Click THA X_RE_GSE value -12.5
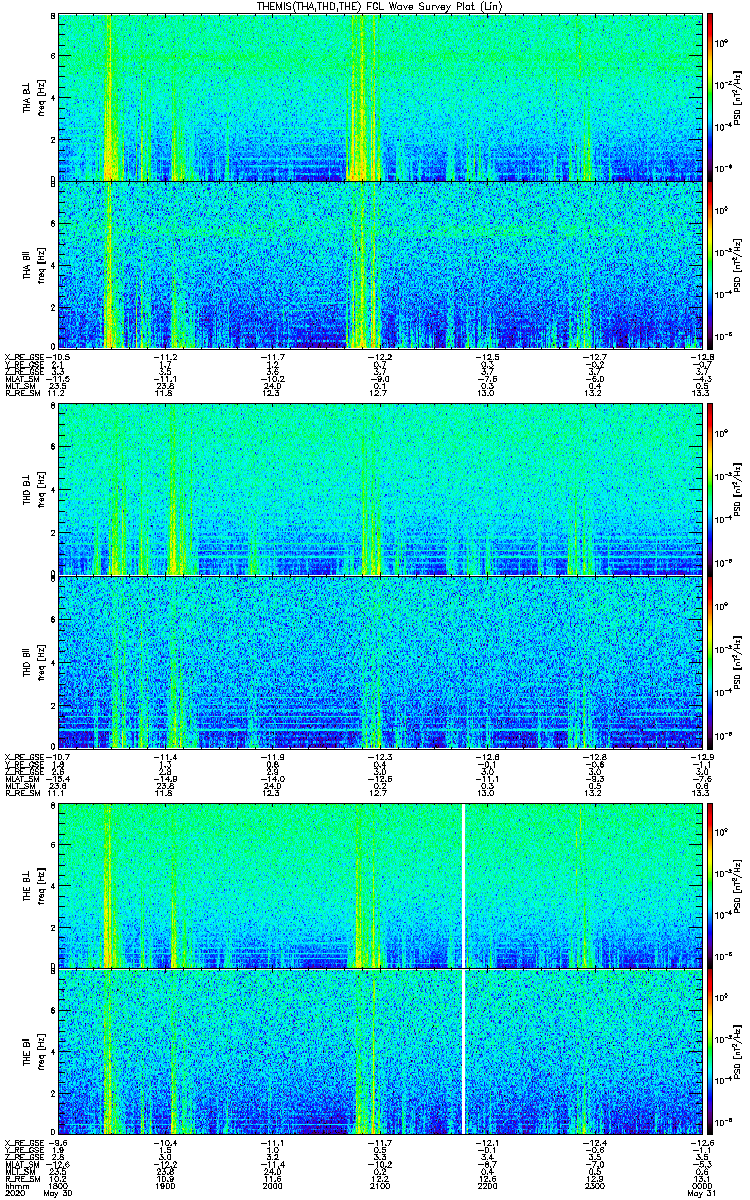 (486, 357)
